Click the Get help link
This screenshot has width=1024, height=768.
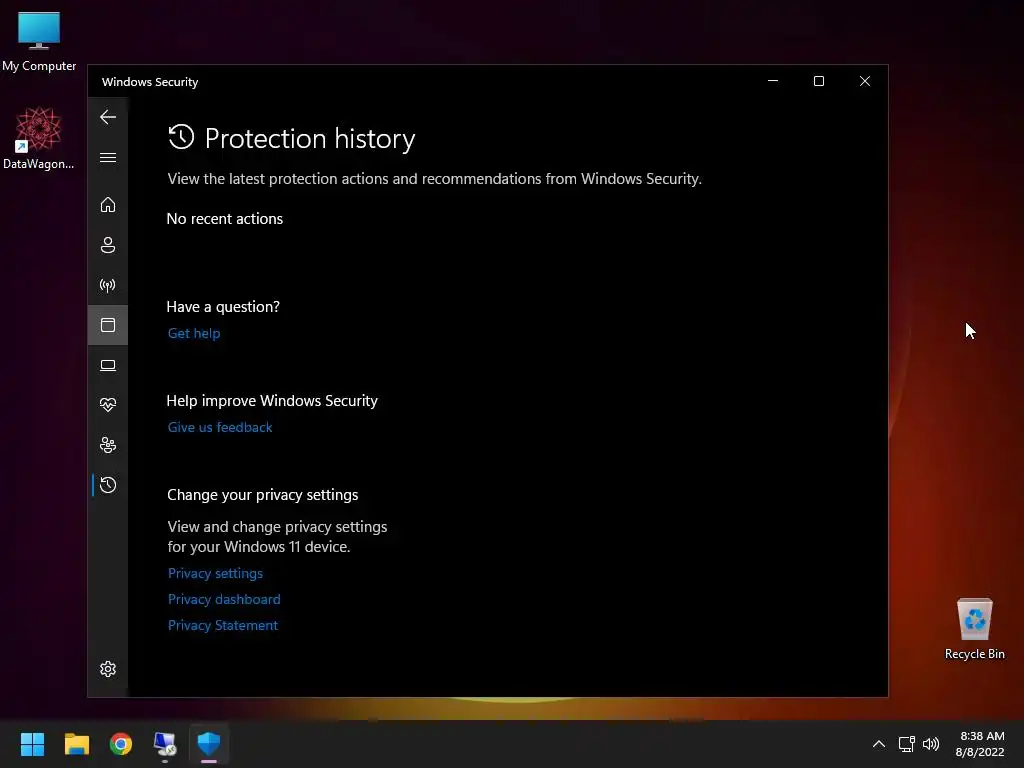tap(194, 333)
